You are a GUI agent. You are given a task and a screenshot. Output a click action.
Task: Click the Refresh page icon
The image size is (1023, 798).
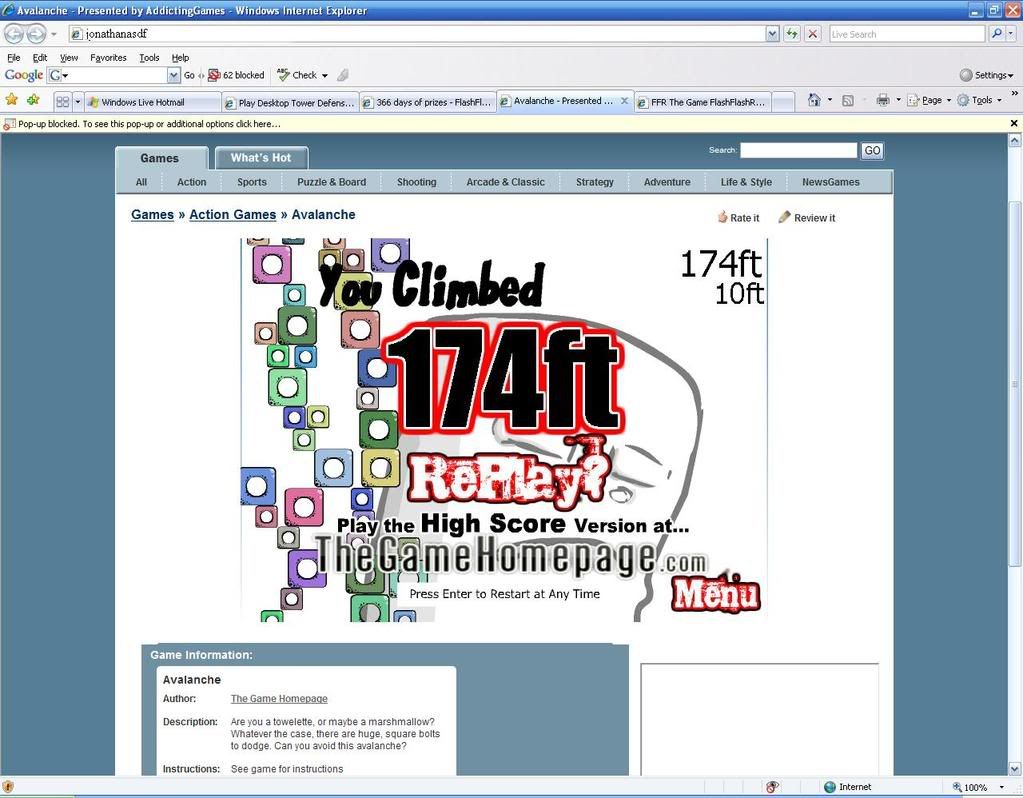click(x=792, y=34)
